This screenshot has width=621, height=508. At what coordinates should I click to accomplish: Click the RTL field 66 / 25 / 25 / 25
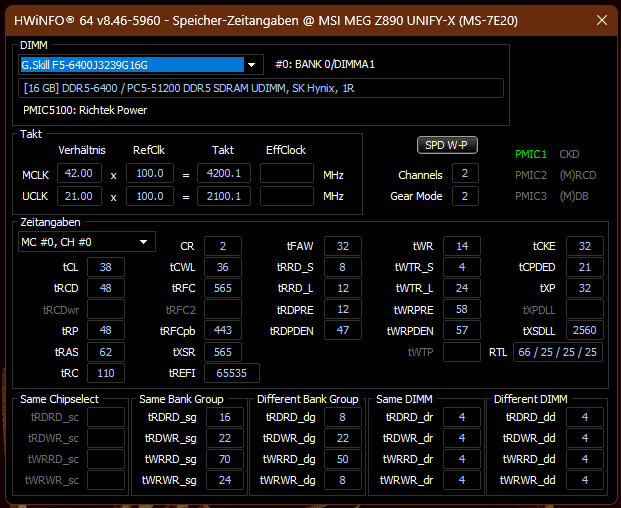[x=558, y=352]
